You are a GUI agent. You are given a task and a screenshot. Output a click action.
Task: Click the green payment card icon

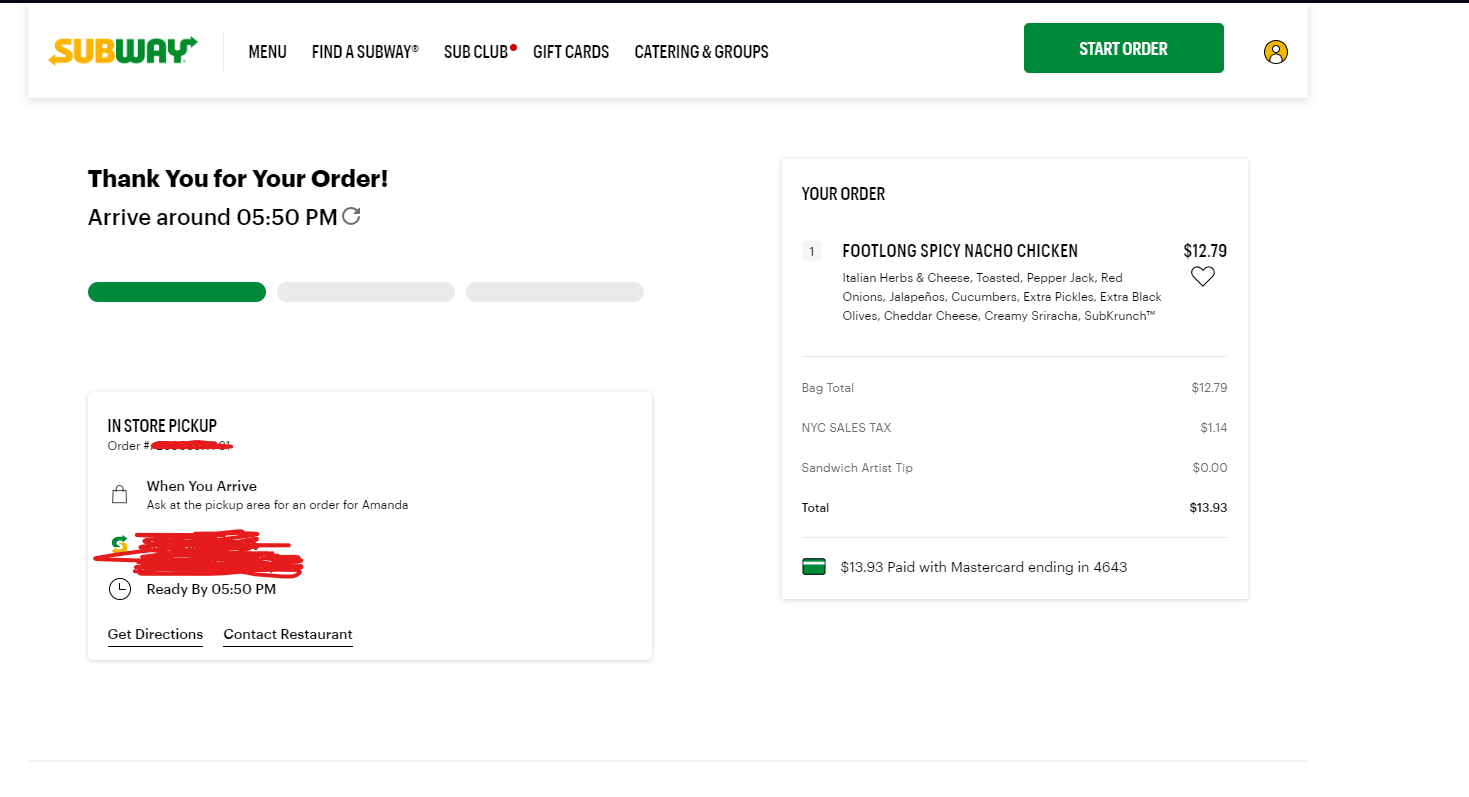[814, 567]
